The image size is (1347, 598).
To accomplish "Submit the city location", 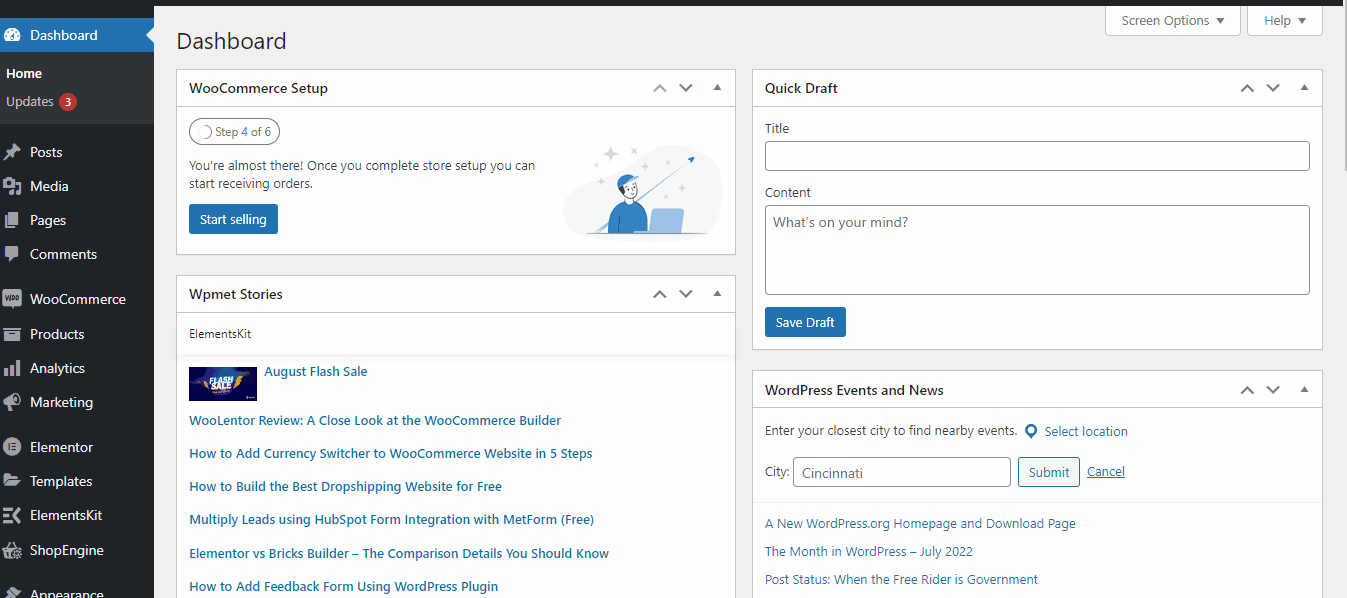I will click(1049, 472).
